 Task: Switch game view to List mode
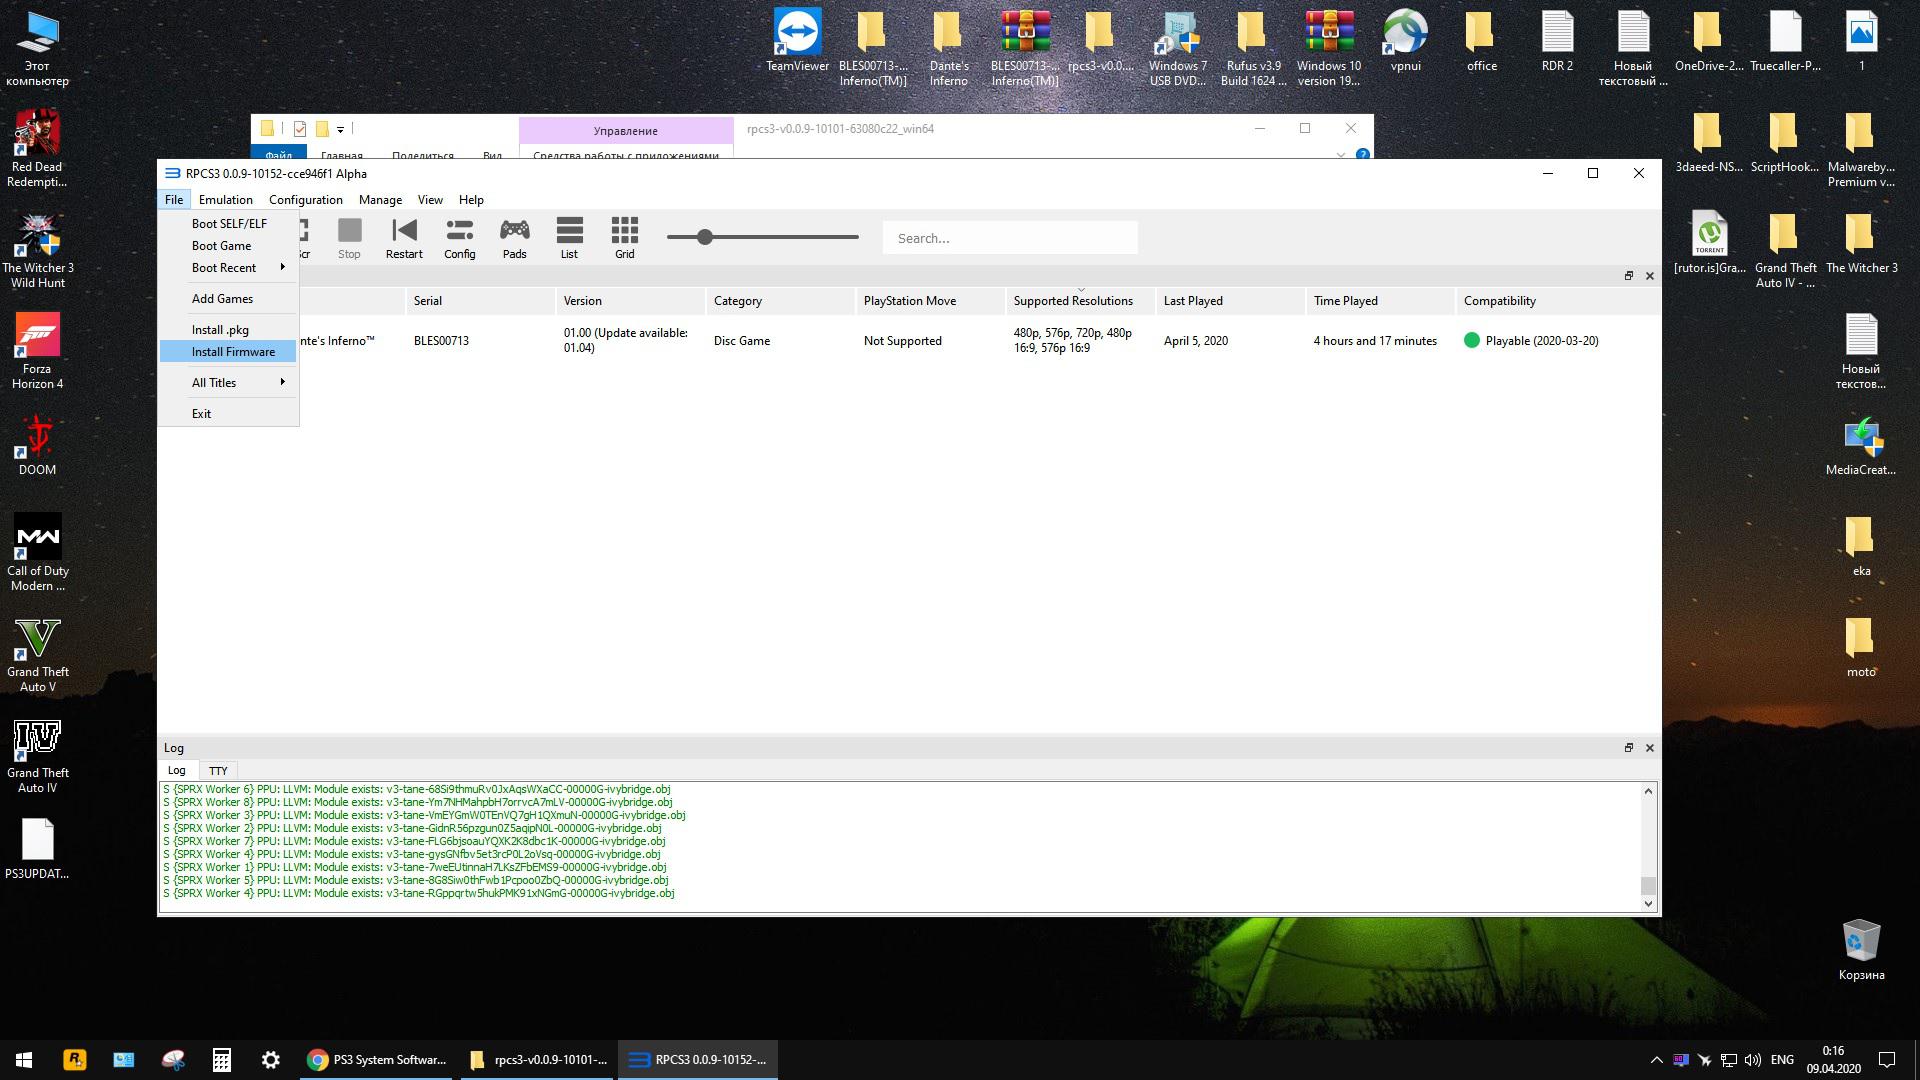coord(569,238)
